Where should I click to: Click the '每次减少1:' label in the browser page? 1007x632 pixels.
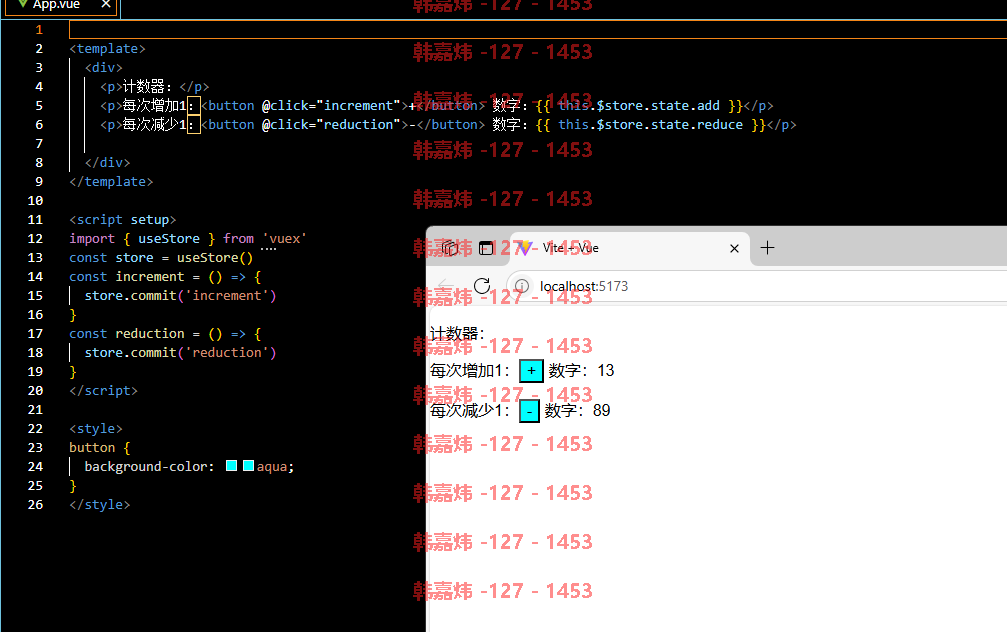[469, 411]
